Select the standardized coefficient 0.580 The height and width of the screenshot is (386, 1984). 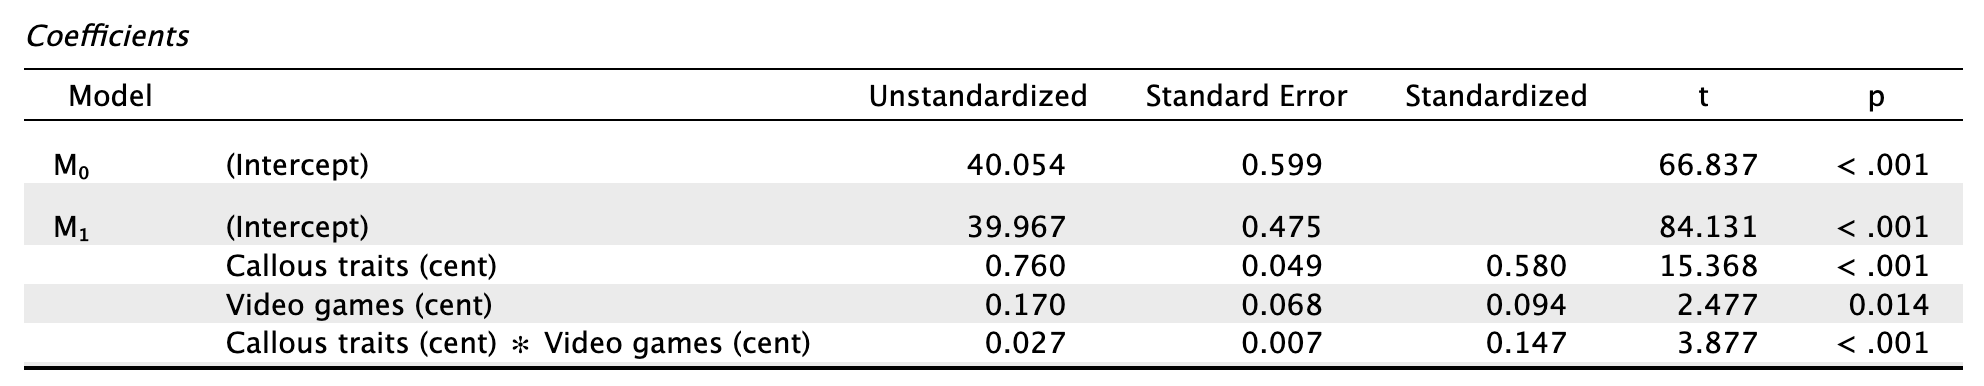point(1526,266)
